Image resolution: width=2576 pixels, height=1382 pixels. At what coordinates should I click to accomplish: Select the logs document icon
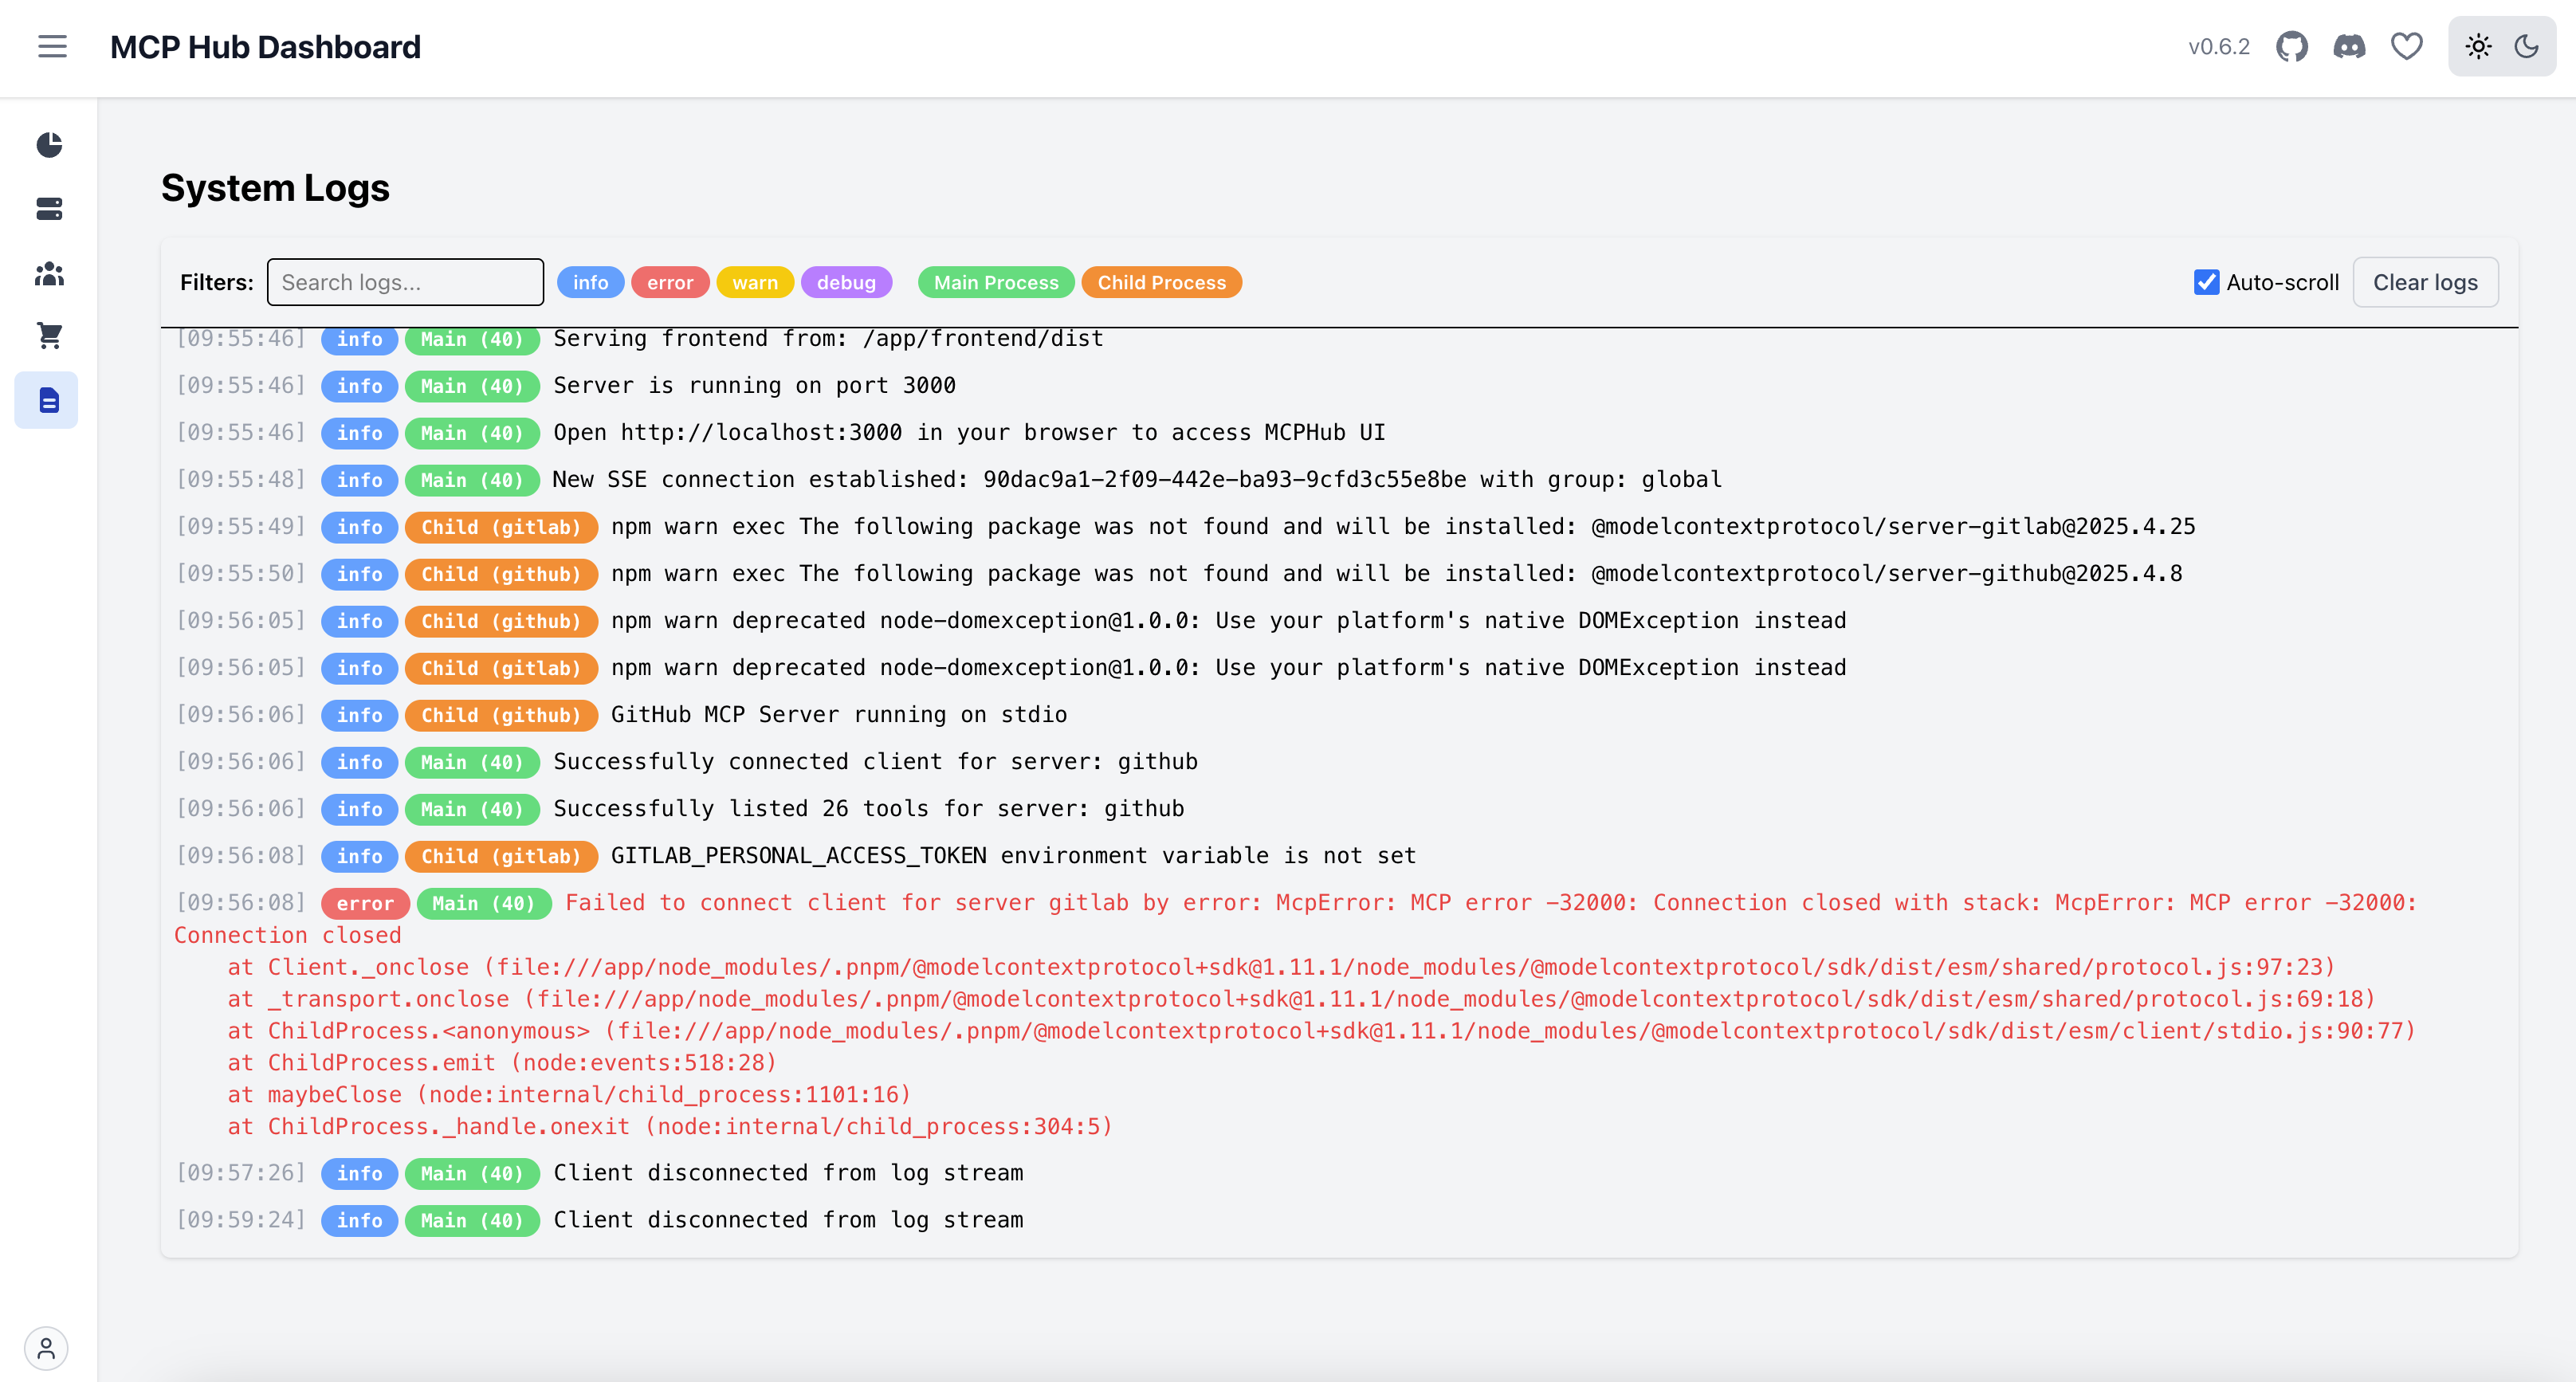pyautogui.click(x=49, y=401)
